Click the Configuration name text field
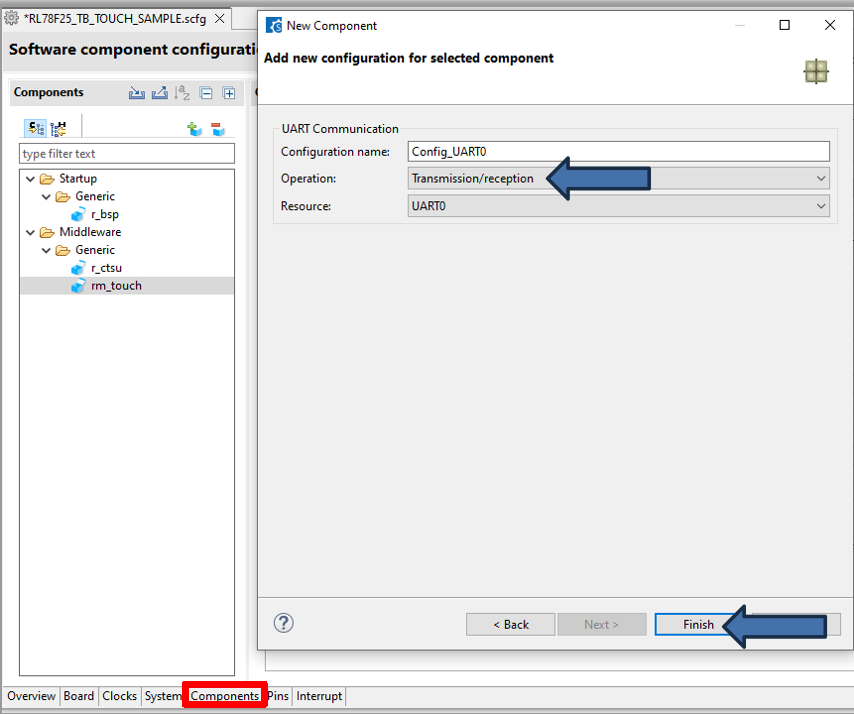The image size is (854, 714). pyautogui.click(x=619, y=151)
